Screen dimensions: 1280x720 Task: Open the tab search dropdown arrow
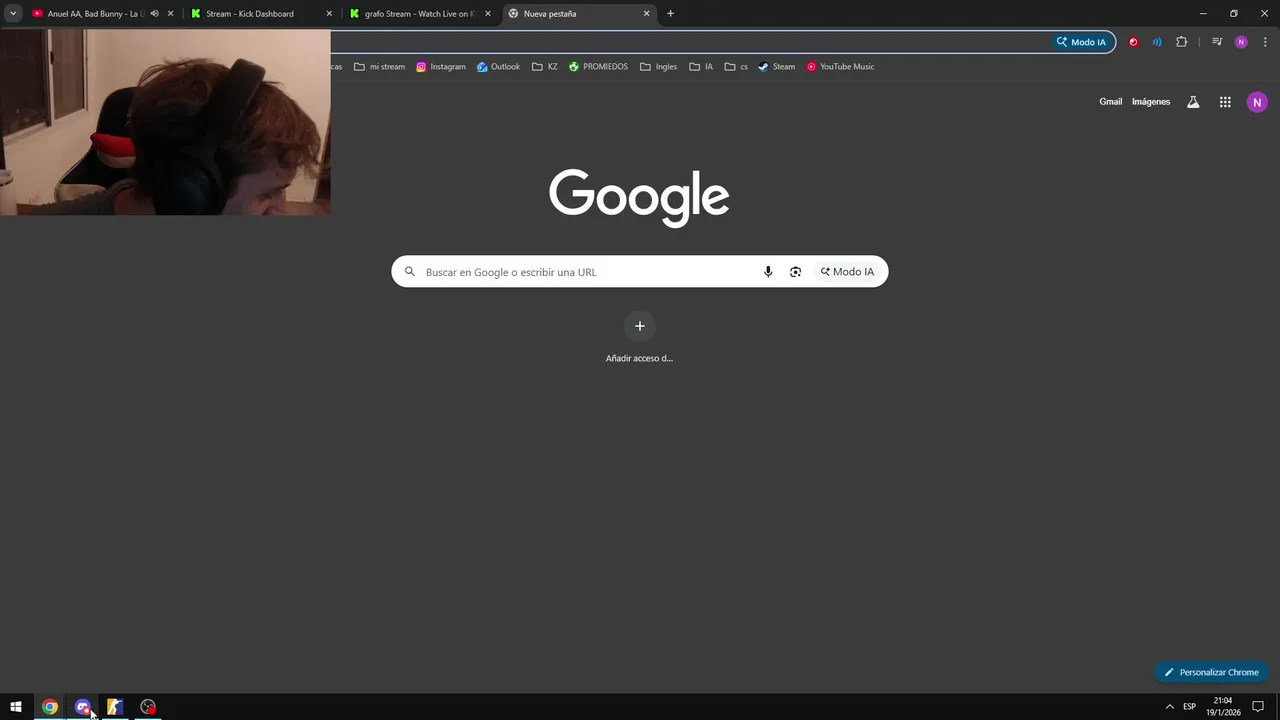pyautogui.click(x=13, y=14)
